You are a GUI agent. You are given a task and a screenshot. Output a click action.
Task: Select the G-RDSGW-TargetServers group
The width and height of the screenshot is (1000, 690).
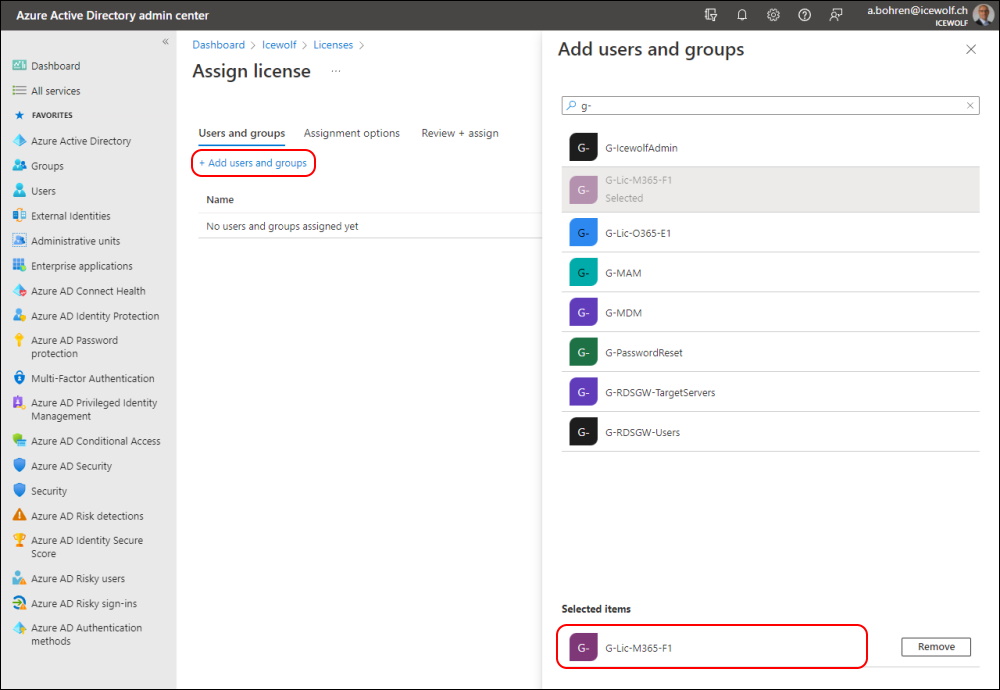tap(770, 392)
